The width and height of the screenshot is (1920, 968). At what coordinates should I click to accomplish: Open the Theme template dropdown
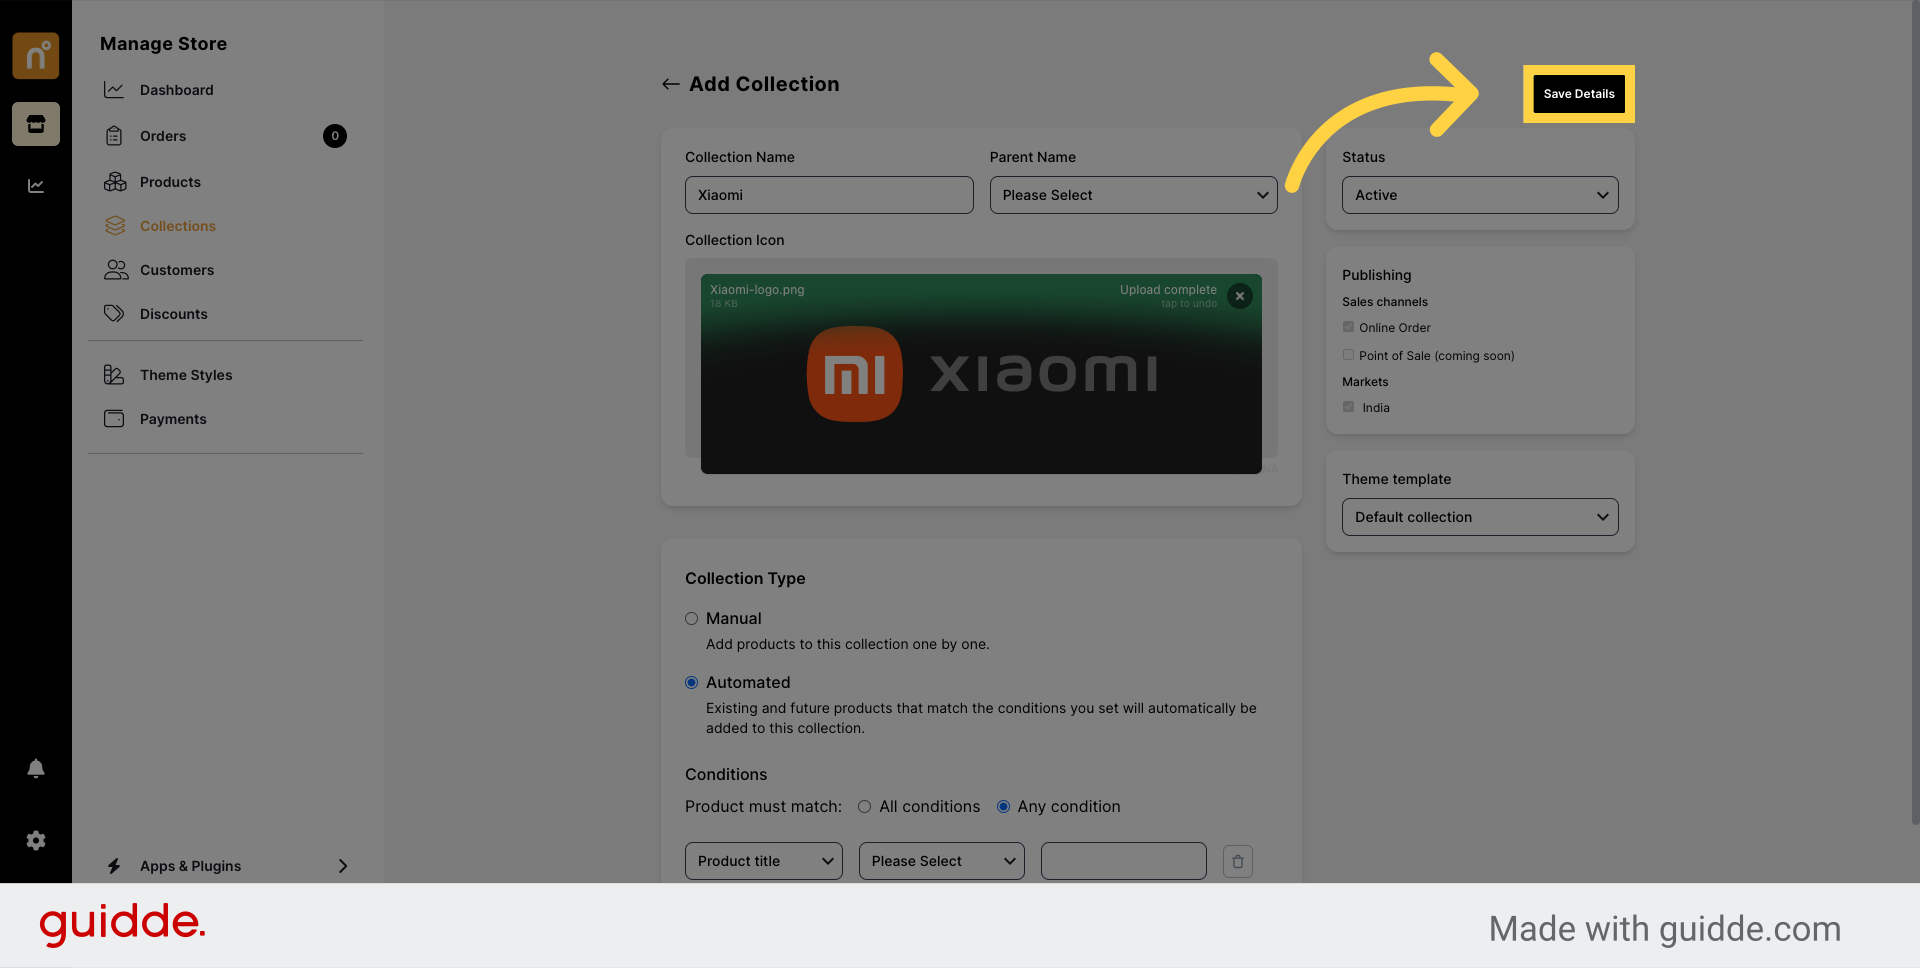pos(1480,517)
